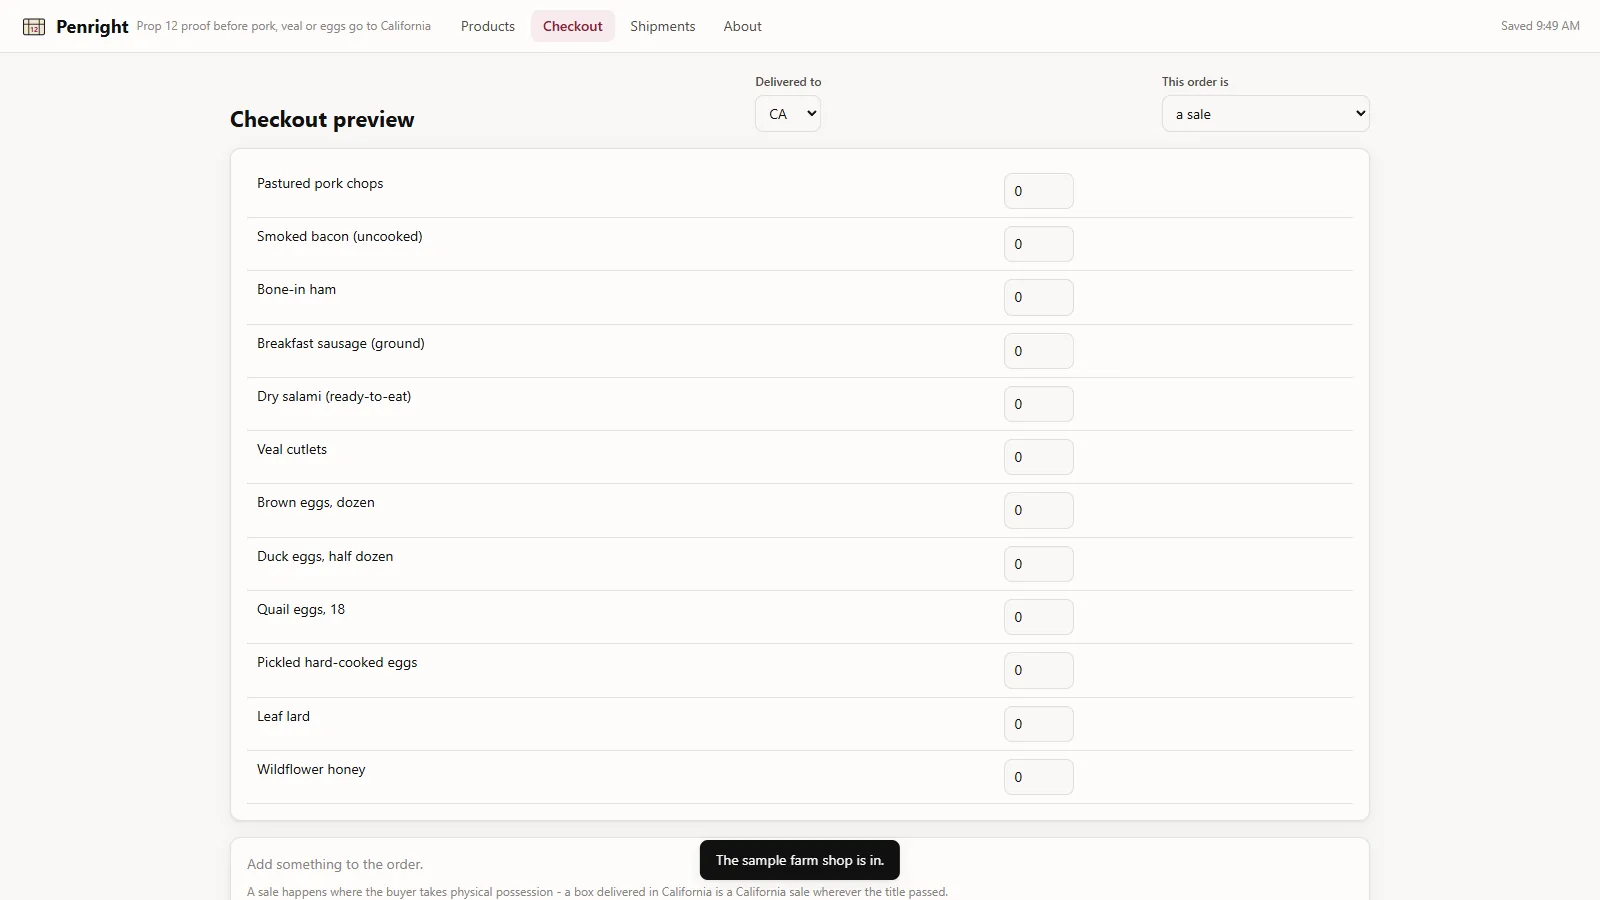Go to the About page

(x=743, y=26)
